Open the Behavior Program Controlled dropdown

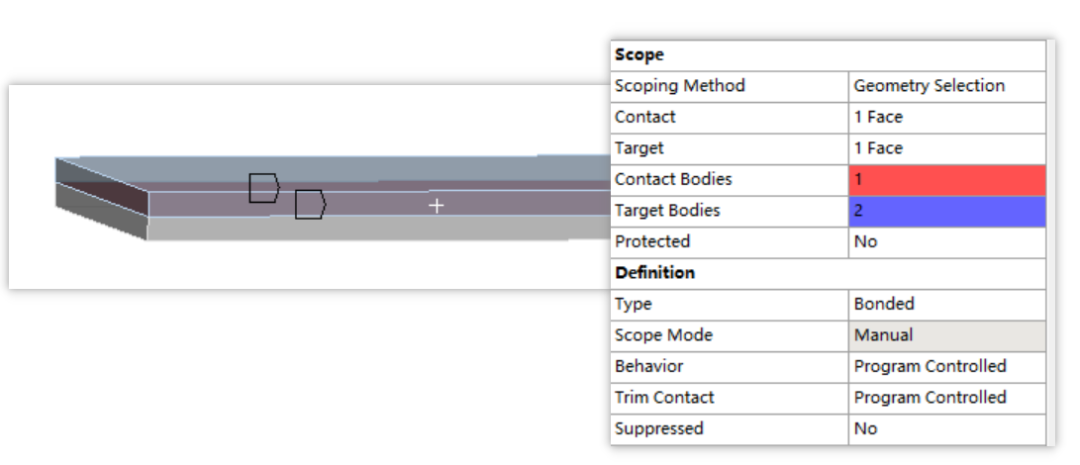pos(947,366)
